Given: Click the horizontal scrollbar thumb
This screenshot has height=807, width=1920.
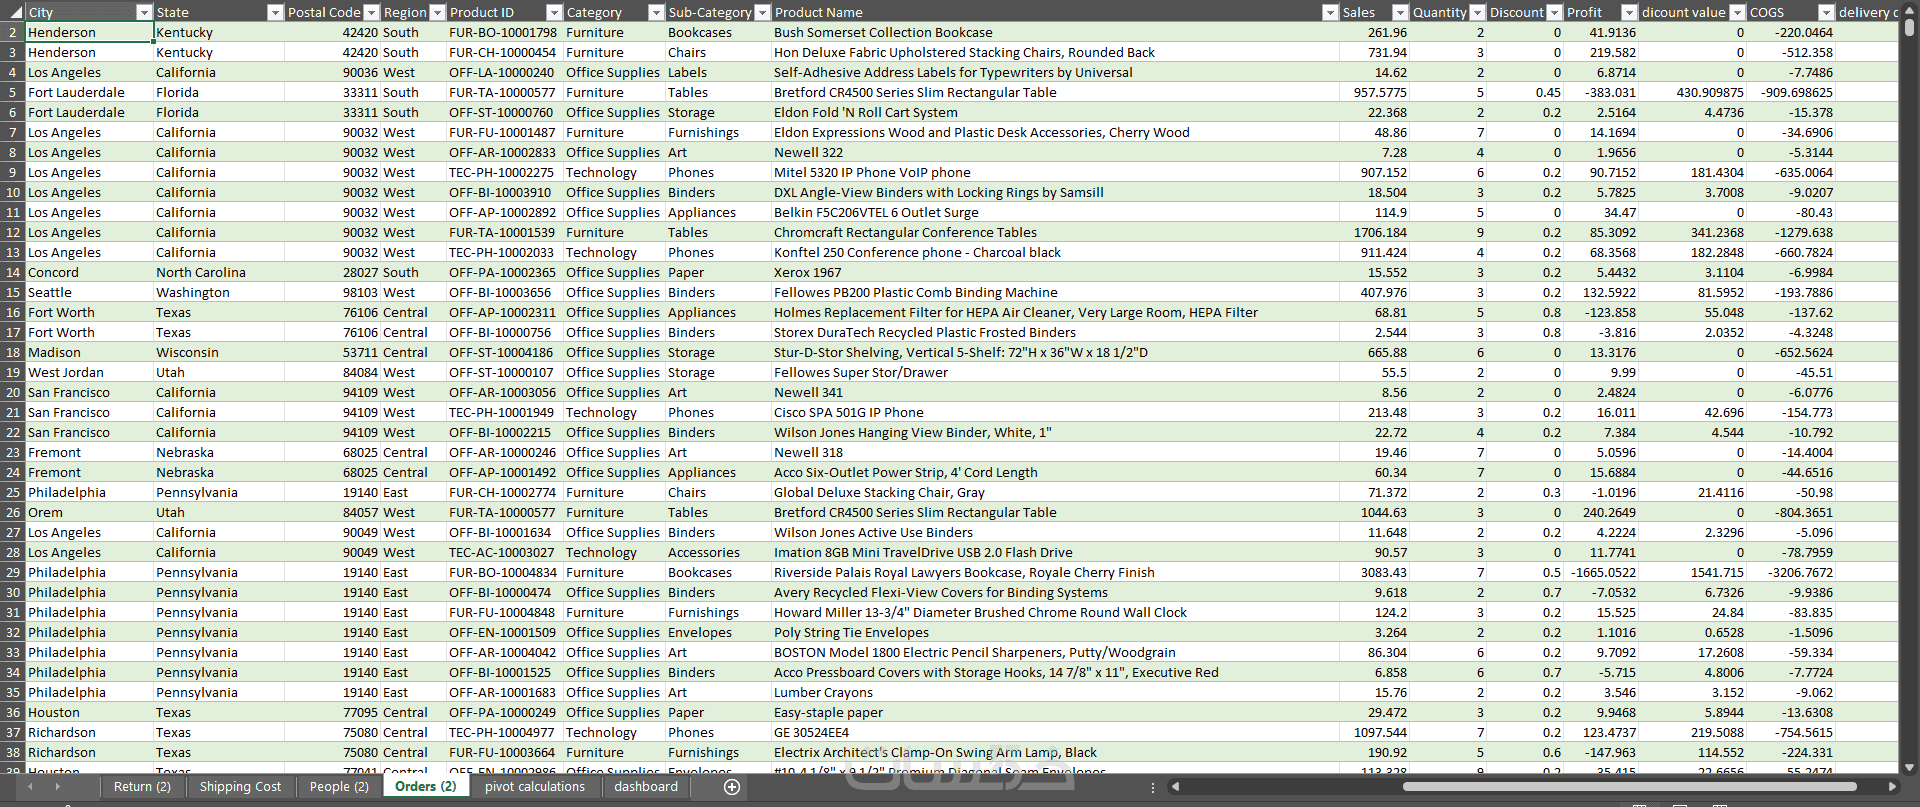Looking at the screenshot, I should tap(1629, 787).
